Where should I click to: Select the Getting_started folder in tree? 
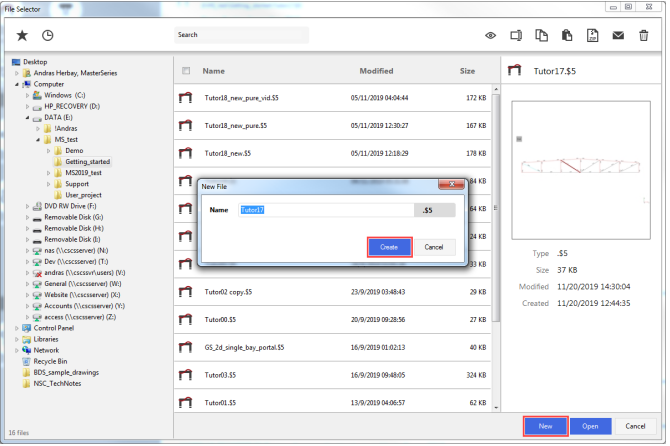[87, 161]
